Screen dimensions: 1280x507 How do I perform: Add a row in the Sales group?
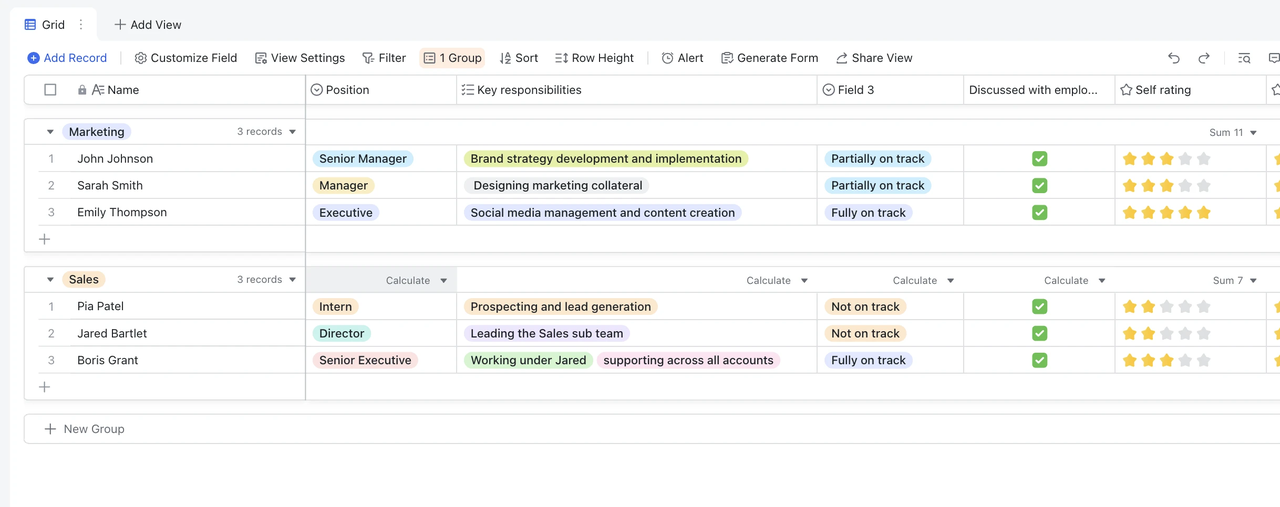pyautogui.click(x=44, y=387)
